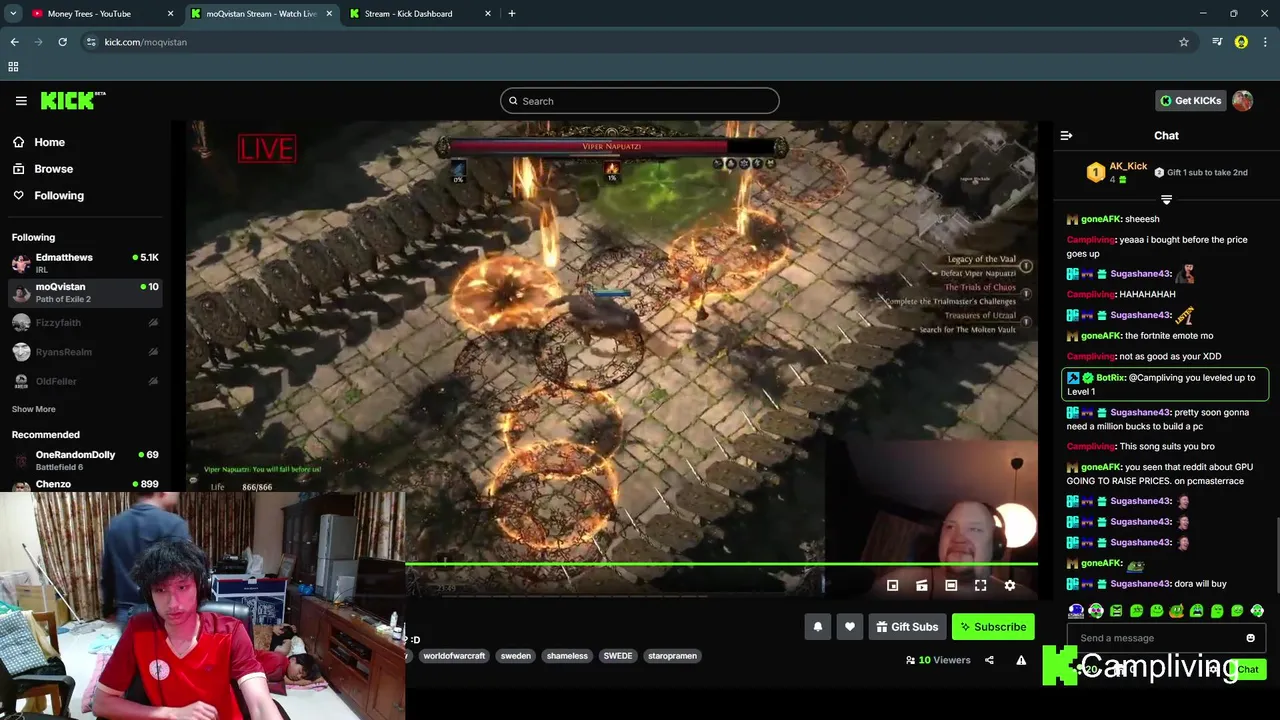The width and height of the screenshot is (1280, 720).
Task: Open browser media control icon
Action: [x=1217, y=42]
